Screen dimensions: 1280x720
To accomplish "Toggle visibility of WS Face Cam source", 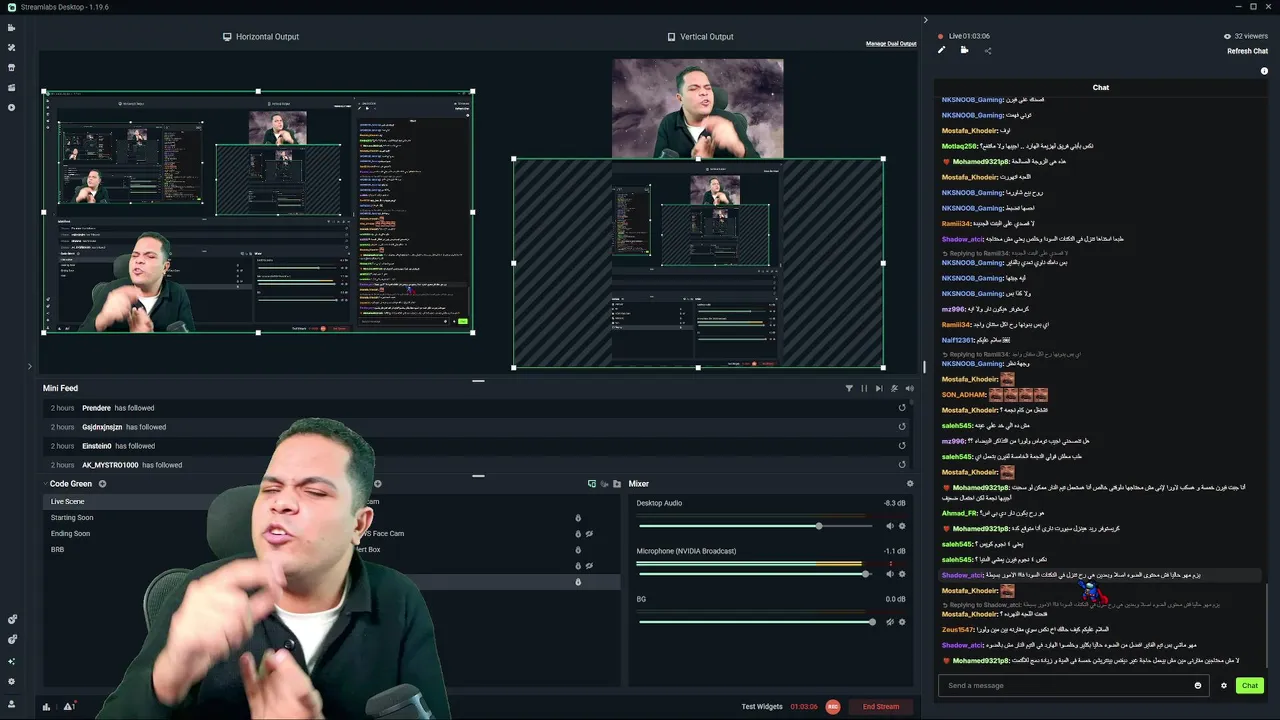I will [x=589, y=534].
